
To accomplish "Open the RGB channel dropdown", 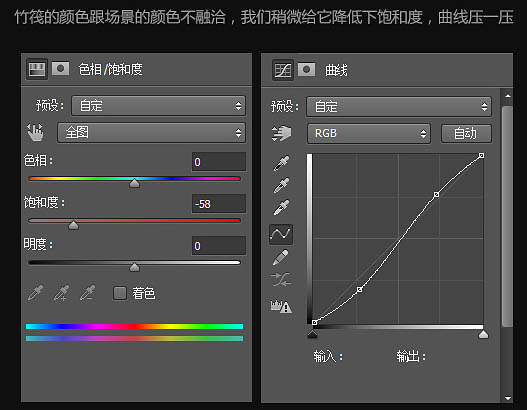I will 369,134.
